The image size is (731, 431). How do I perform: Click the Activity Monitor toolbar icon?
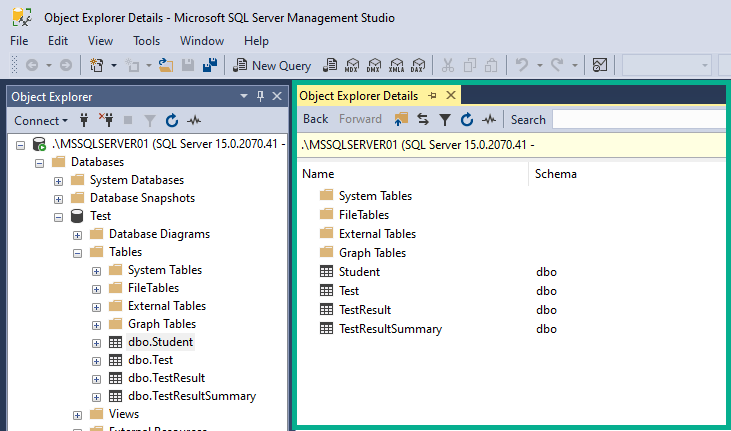(600, 65)
